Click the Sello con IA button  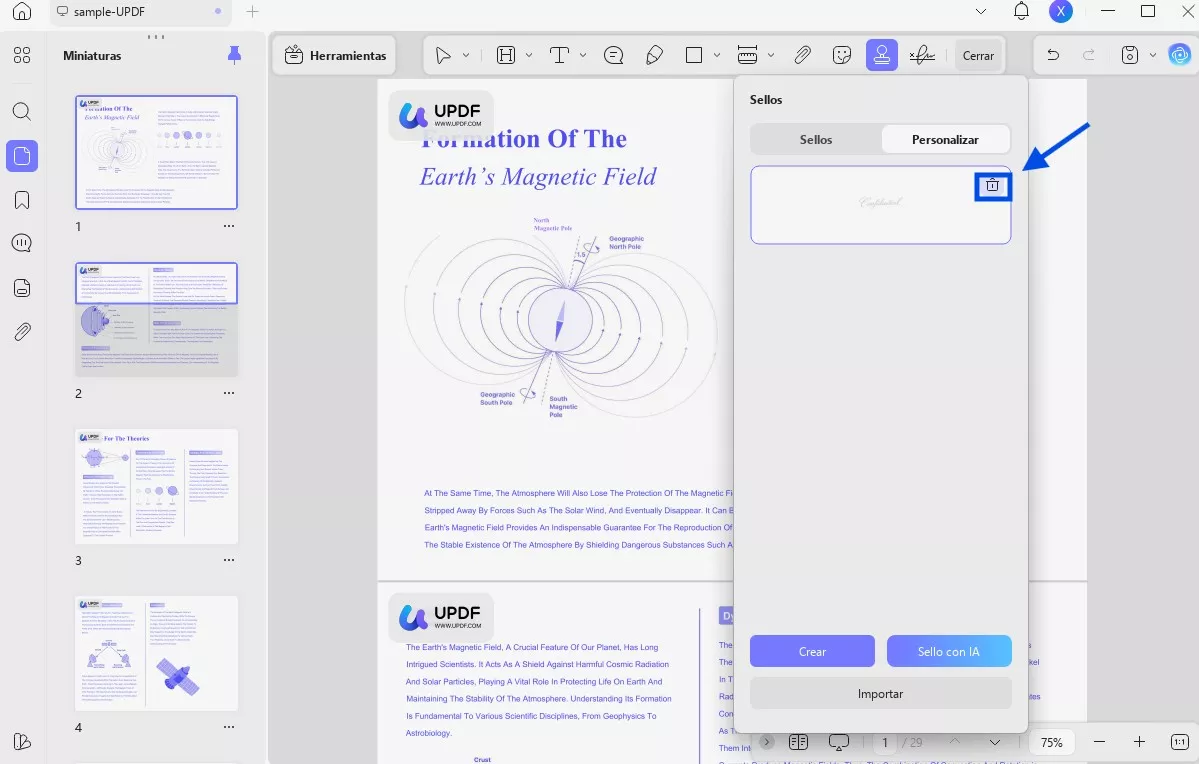tap(949, 652)
